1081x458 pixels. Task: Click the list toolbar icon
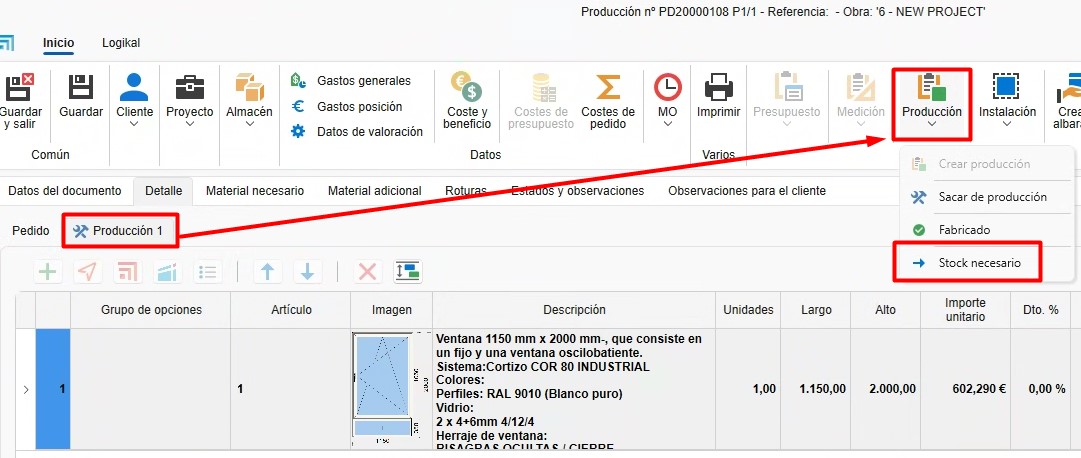point(207,272)
